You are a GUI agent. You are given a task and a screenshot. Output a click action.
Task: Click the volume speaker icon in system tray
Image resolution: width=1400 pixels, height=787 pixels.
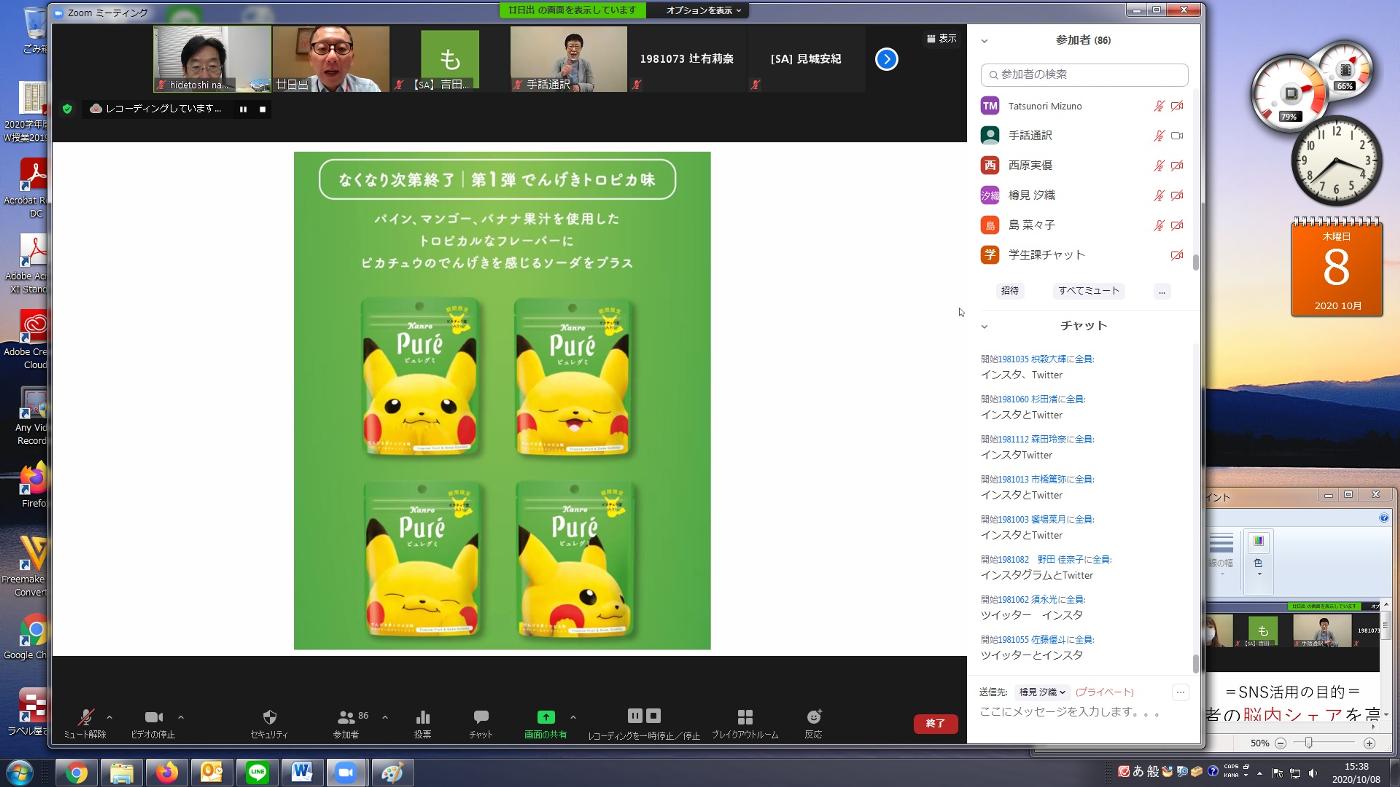pos(1312,772)
